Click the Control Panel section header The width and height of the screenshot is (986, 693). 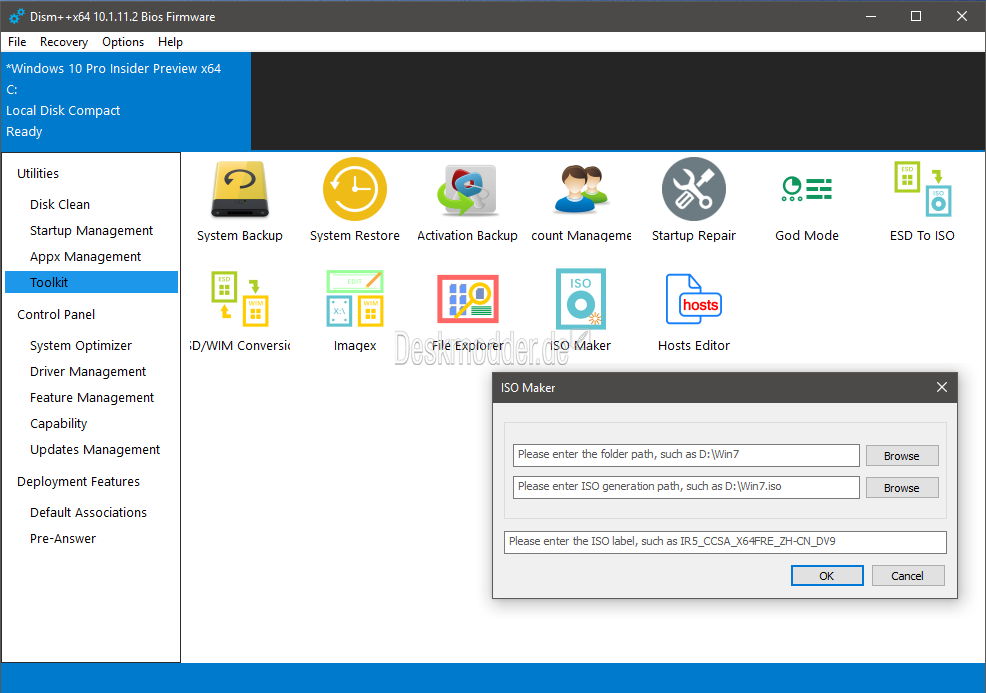56,314
